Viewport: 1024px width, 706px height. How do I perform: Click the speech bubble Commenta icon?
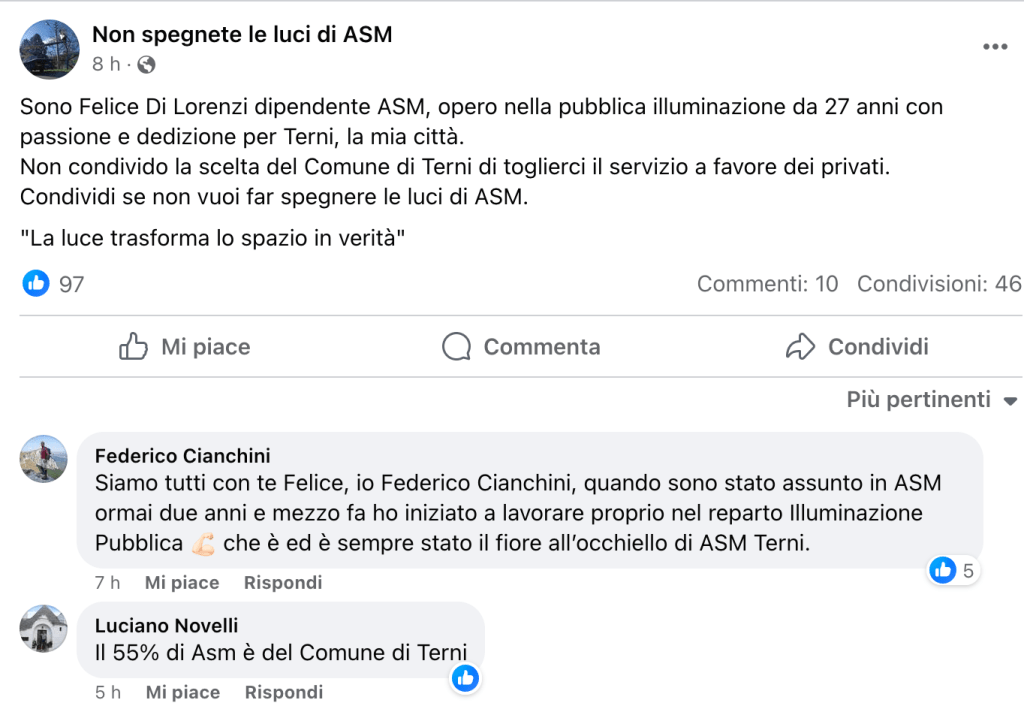(456, 347)
